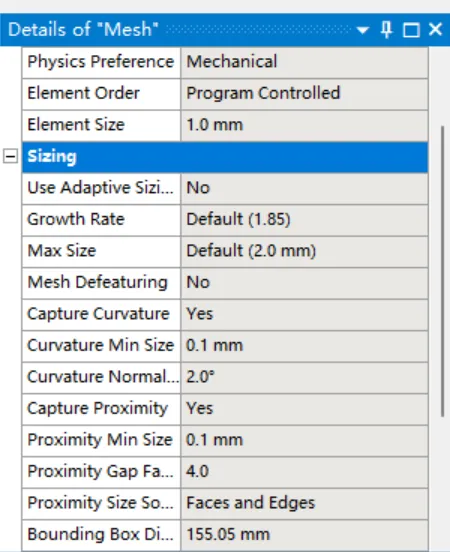This screenshot has height=552, width=450.
Task: Edit the Element Size 1.0 mm field
Action: pyautogui.click(x=304, y=126)
